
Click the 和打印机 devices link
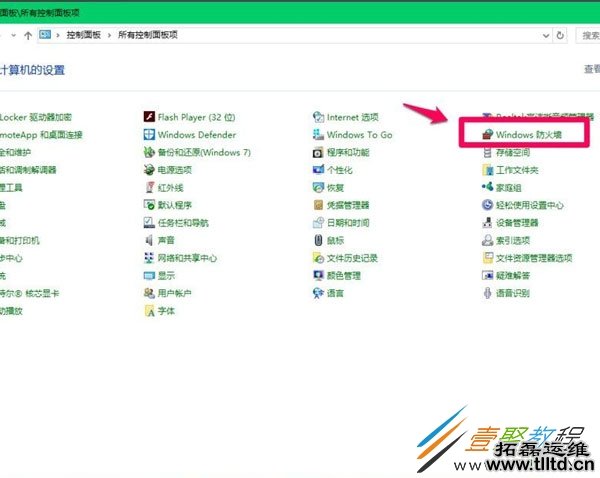20,240
